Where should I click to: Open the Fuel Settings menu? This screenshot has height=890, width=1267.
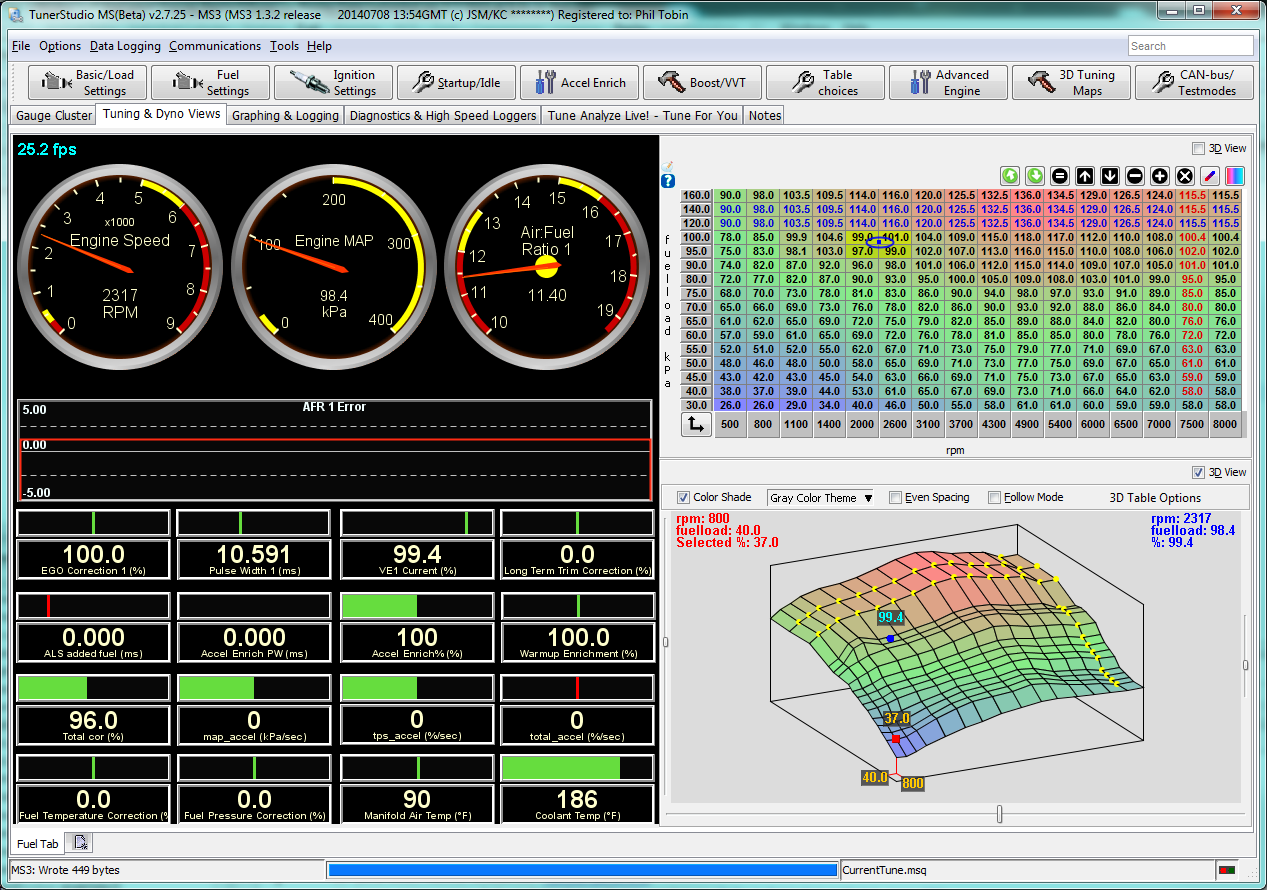211,83
